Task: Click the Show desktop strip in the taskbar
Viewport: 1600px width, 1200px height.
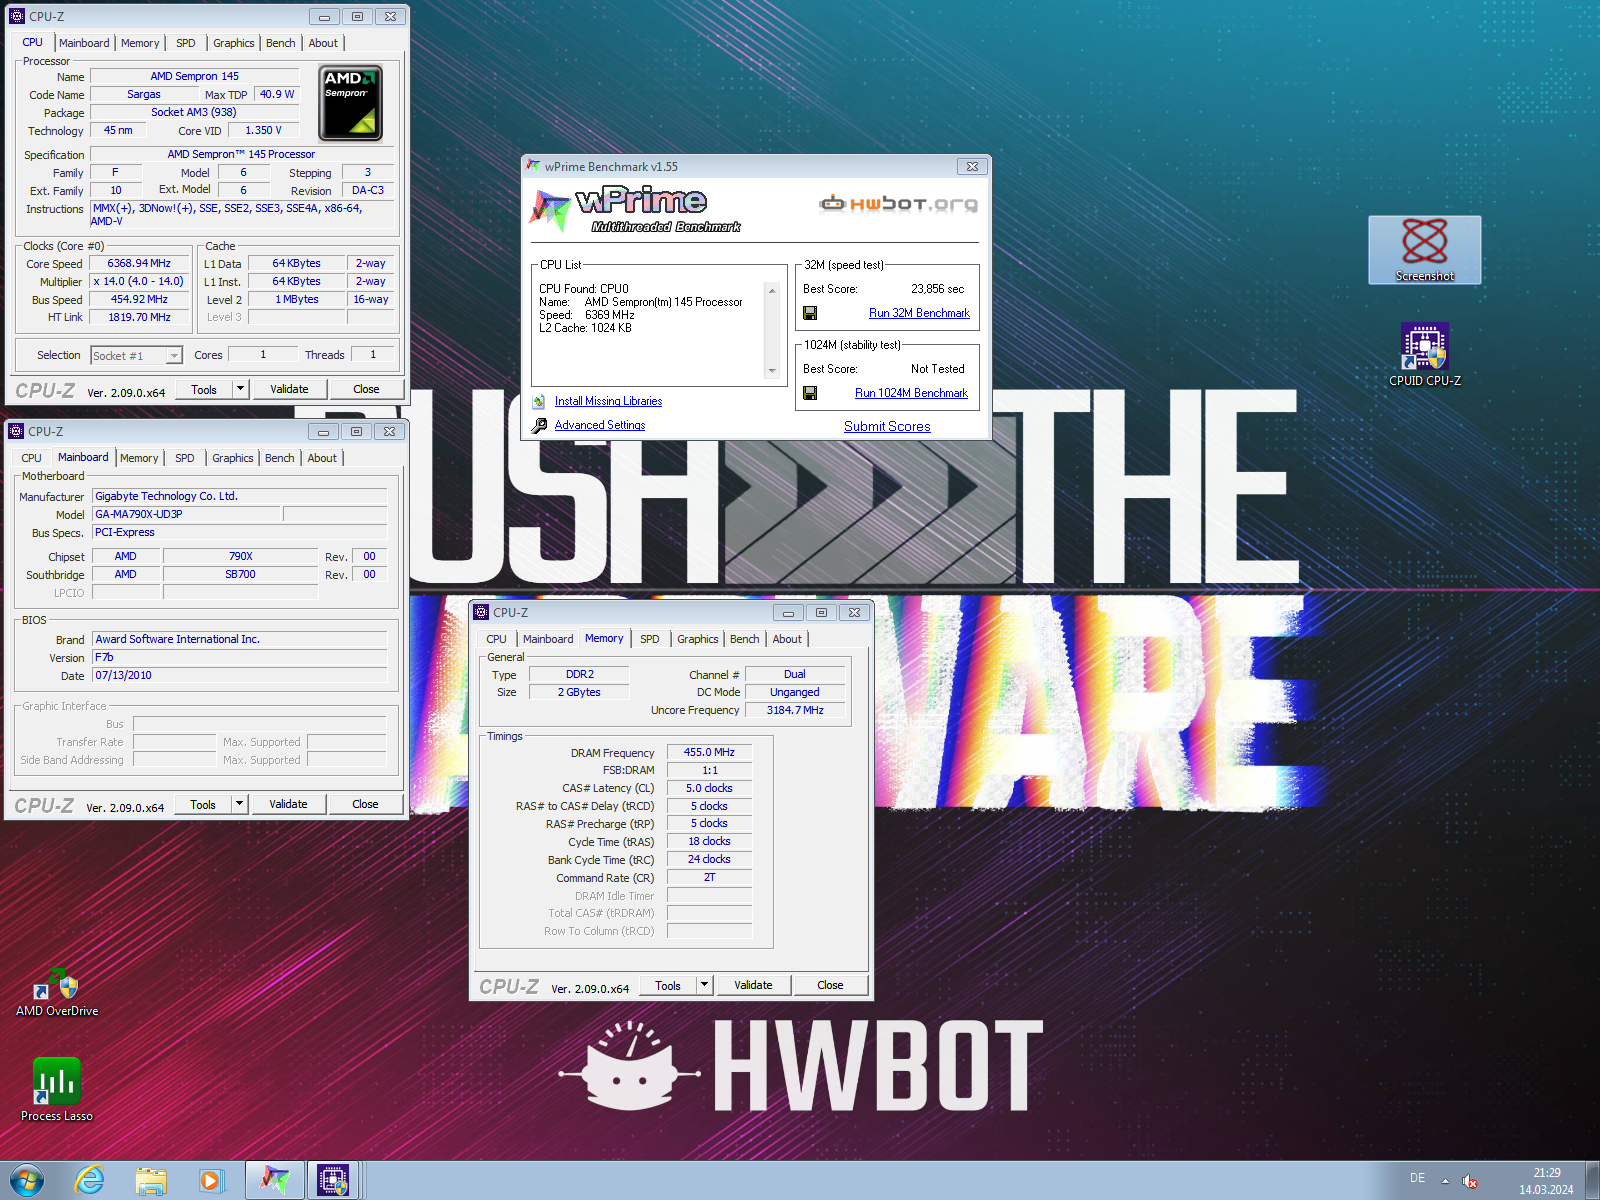Action: pyautogui.click(x=1592, y=1180)
